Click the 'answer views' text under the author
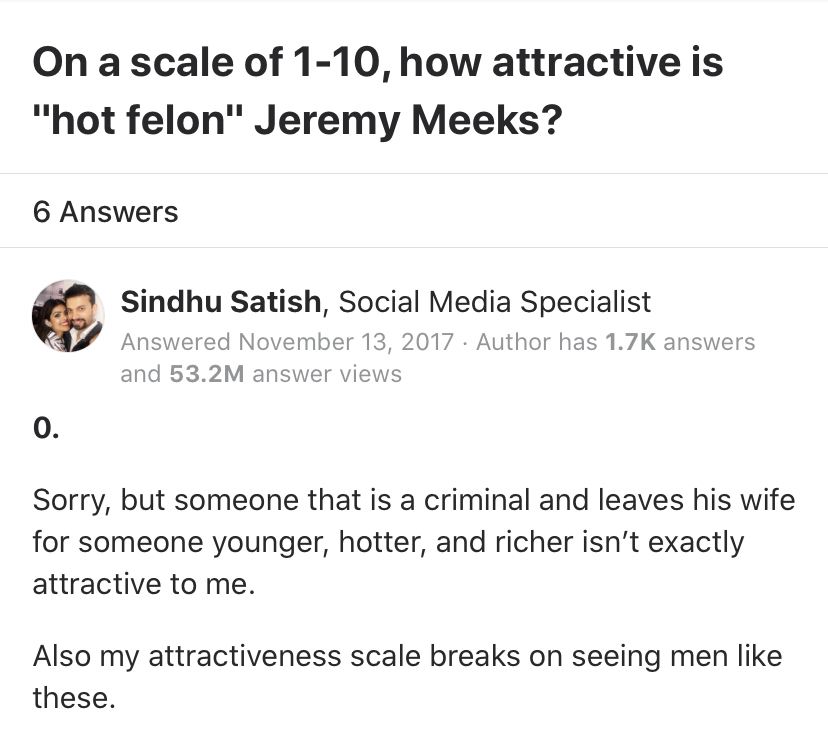Screen dimensions: 828x745 pos(327,374)
